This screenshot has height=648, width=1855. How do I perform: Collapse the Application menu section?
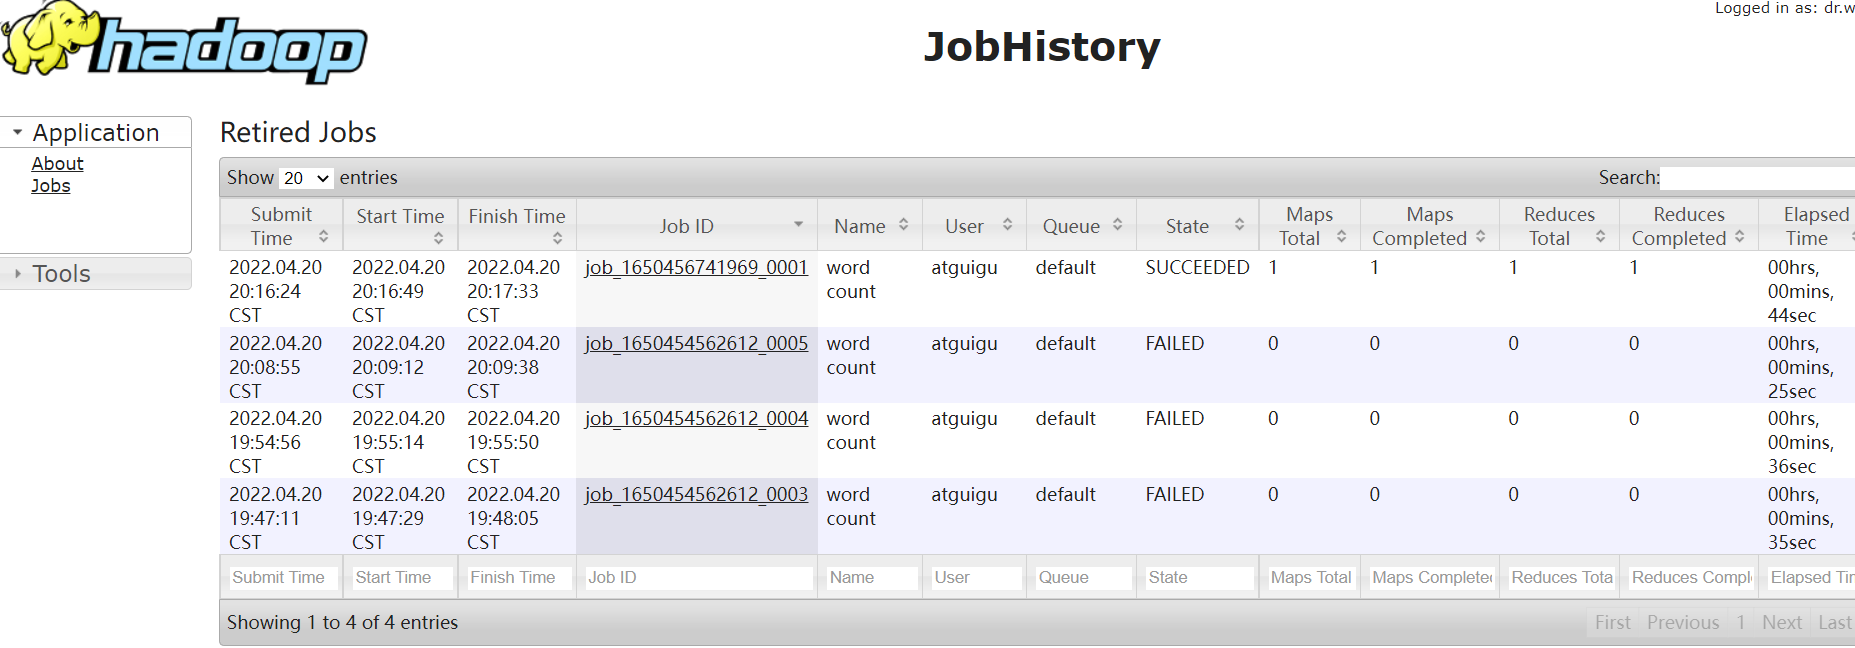pos(96,132)
